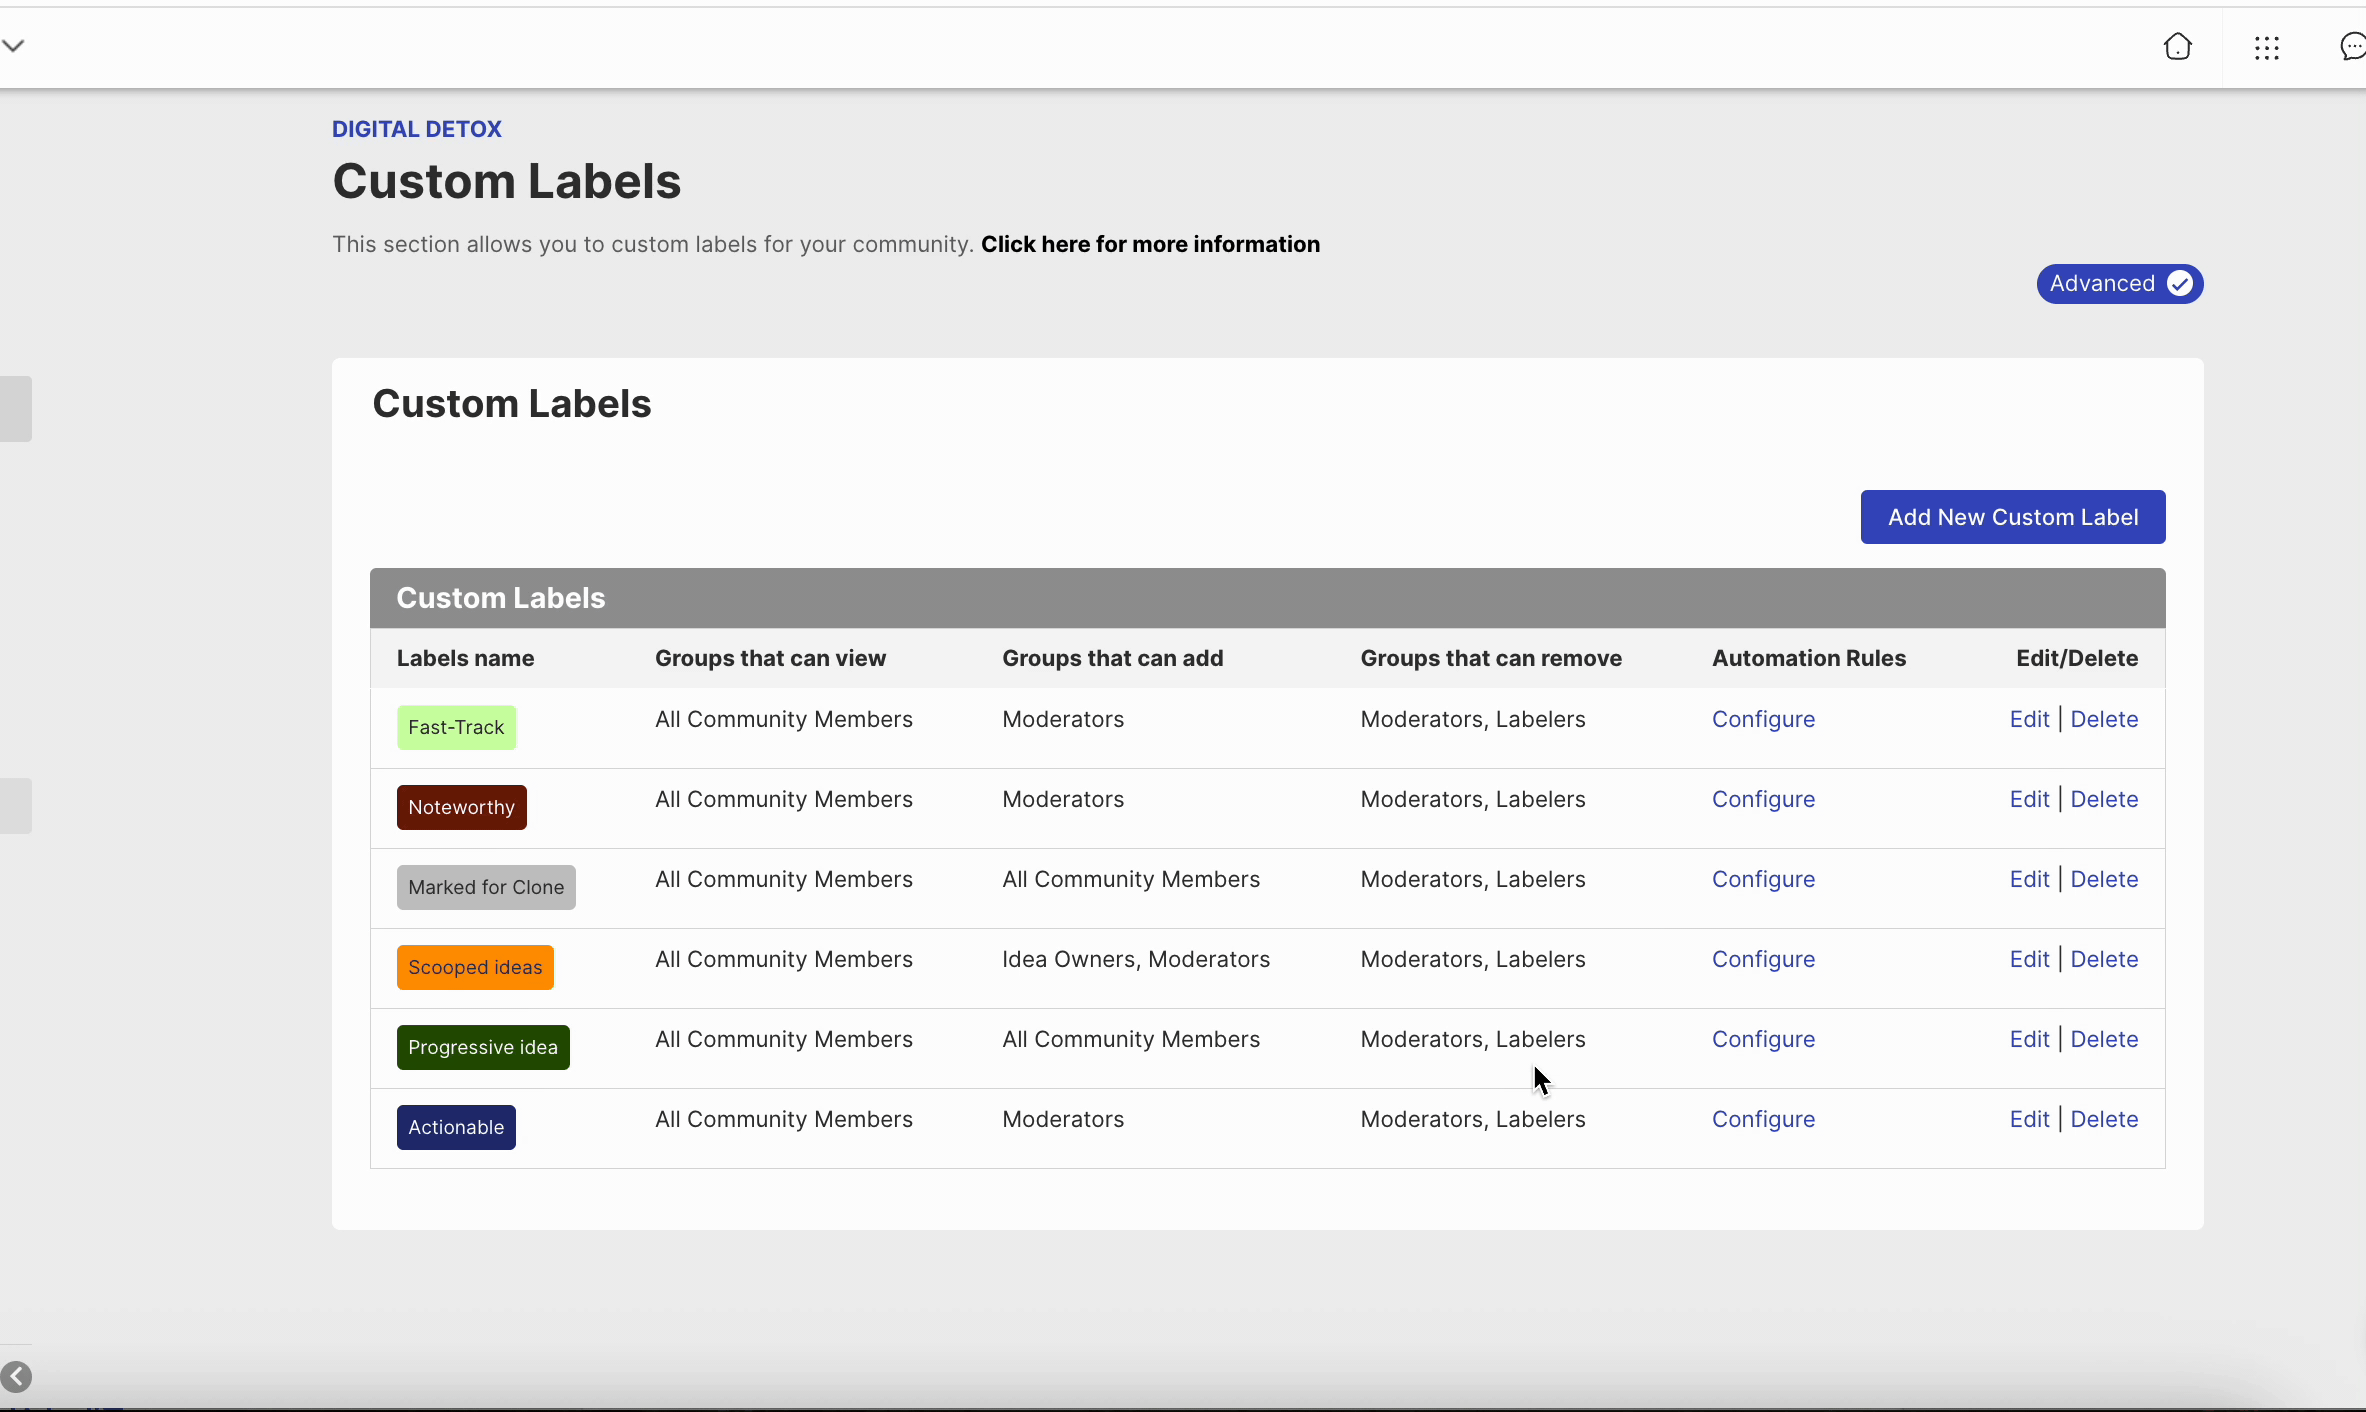Edit the Progressive idea label

coord(2029,1039)
